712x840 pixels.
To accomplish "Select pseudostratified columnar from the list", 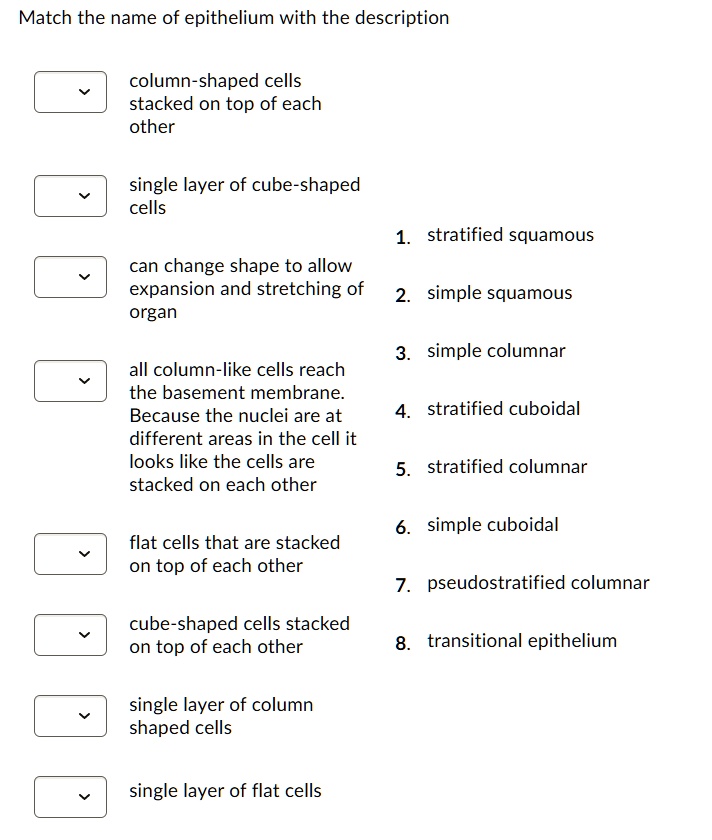I will pos(538,582).
